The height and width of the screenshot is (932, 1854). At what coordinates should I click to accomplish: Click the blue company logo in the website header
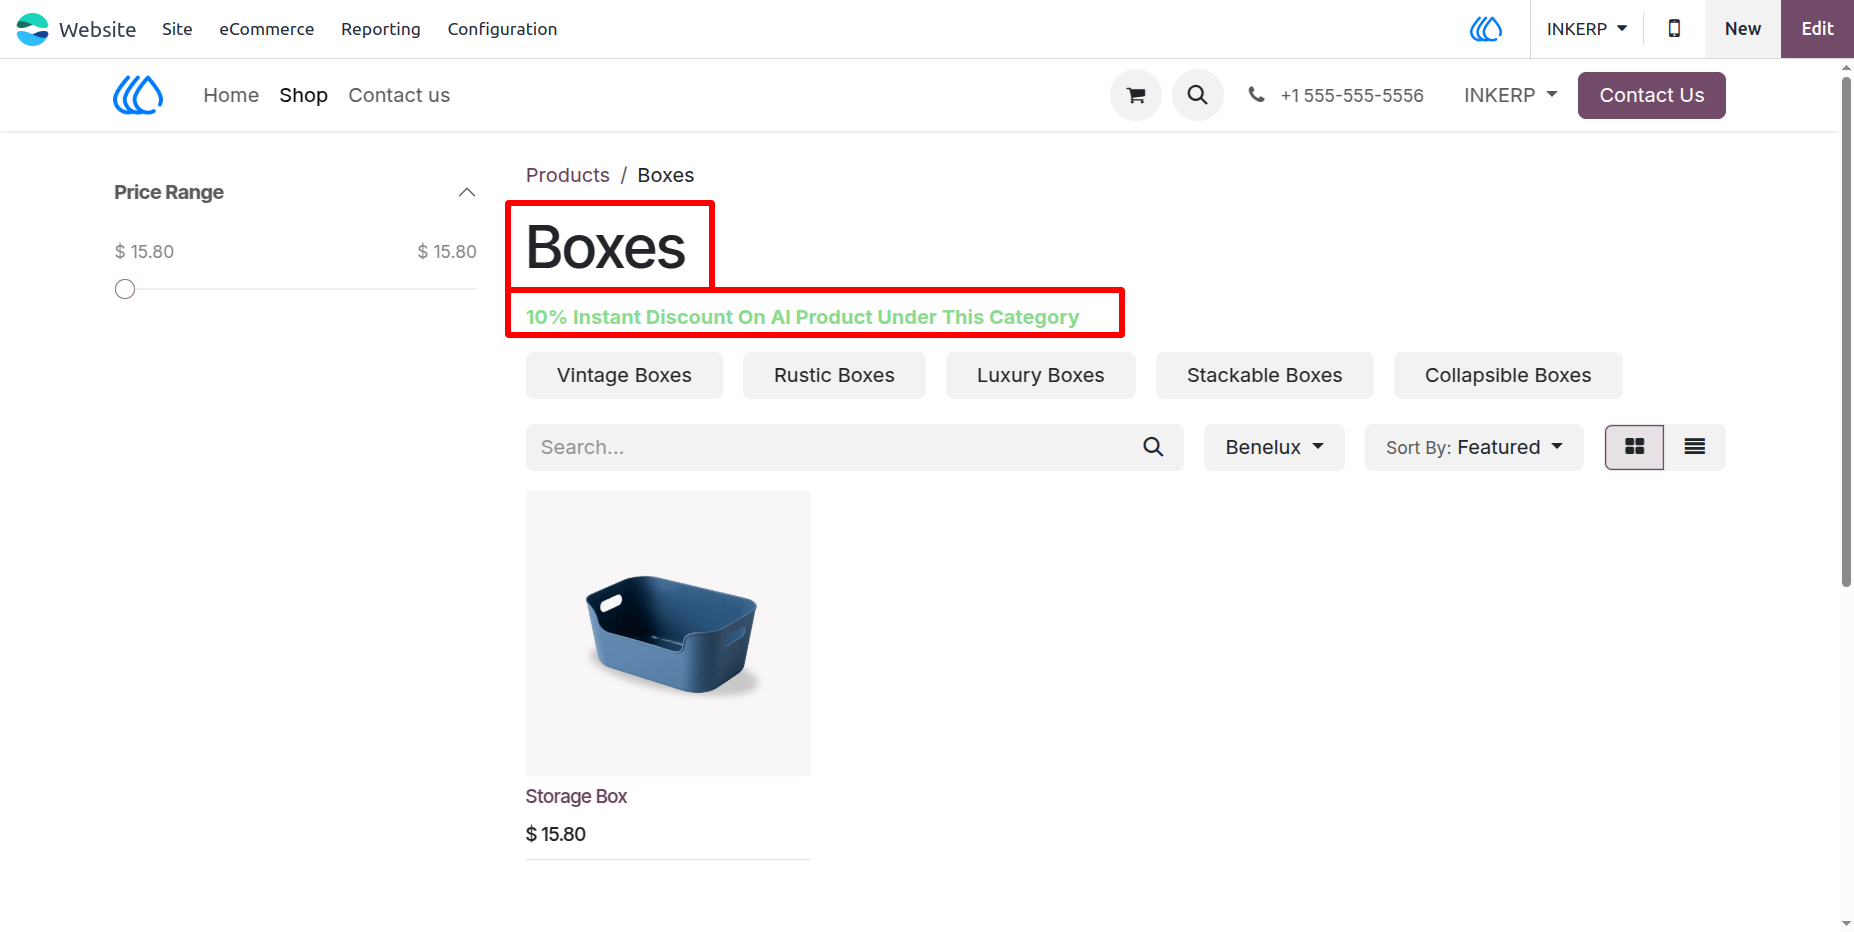pyautogui.click(x=138, y=95)
